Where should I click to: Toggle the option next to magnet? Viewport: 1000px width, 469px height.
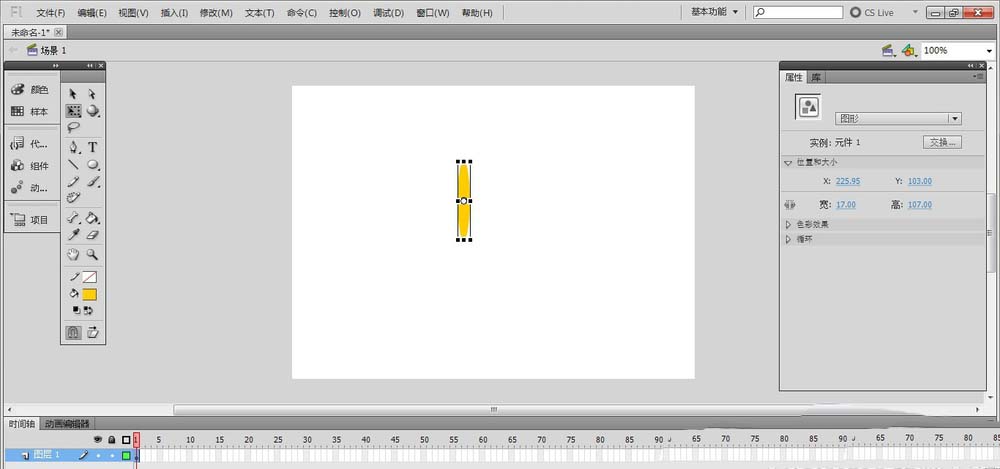pyautogui.click(x=92, y=332)
